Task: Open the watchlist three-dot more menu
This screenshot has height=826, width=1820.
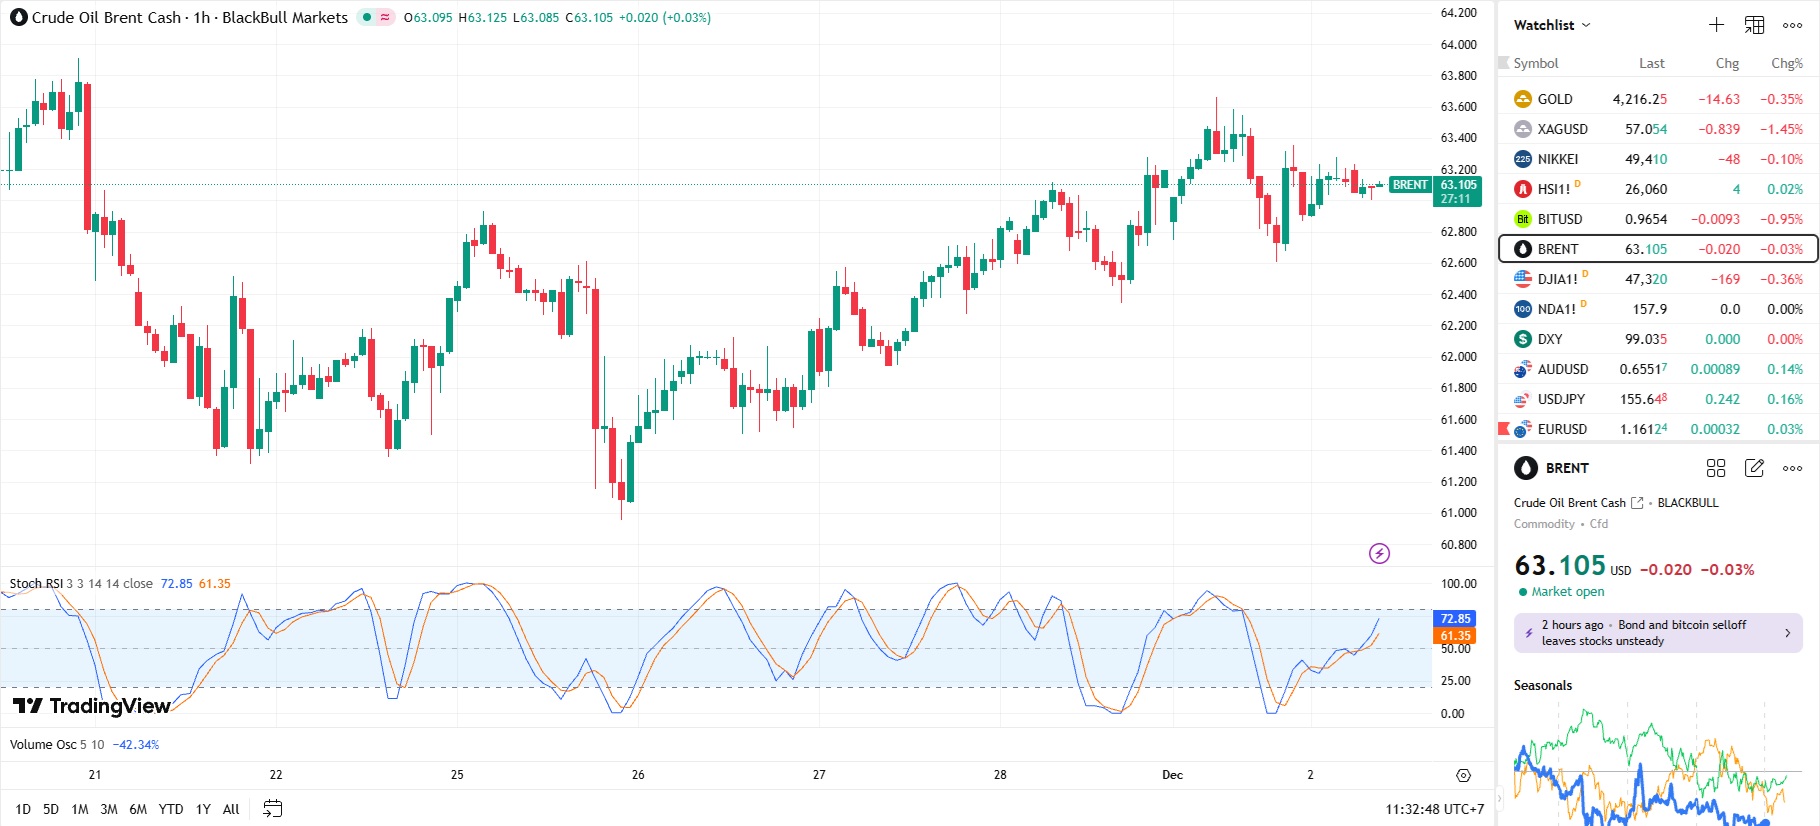Action: (1792, 25)
